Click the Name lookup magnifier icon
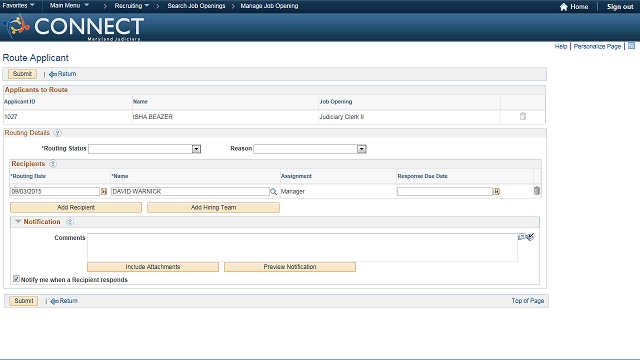This screenshot has width=640, height=360. [x=273, y=191]
